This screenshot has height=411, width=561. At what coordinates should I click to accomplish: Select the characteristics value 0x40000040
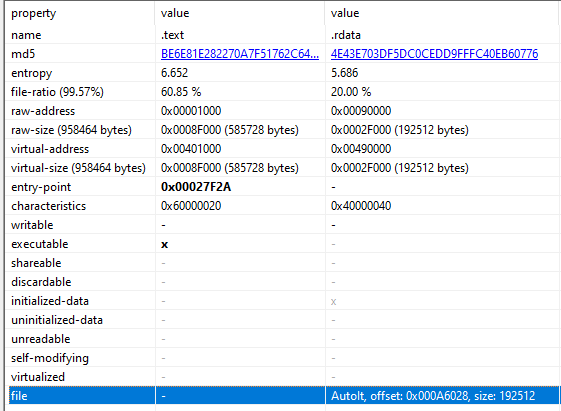click(x=361, y=206)
